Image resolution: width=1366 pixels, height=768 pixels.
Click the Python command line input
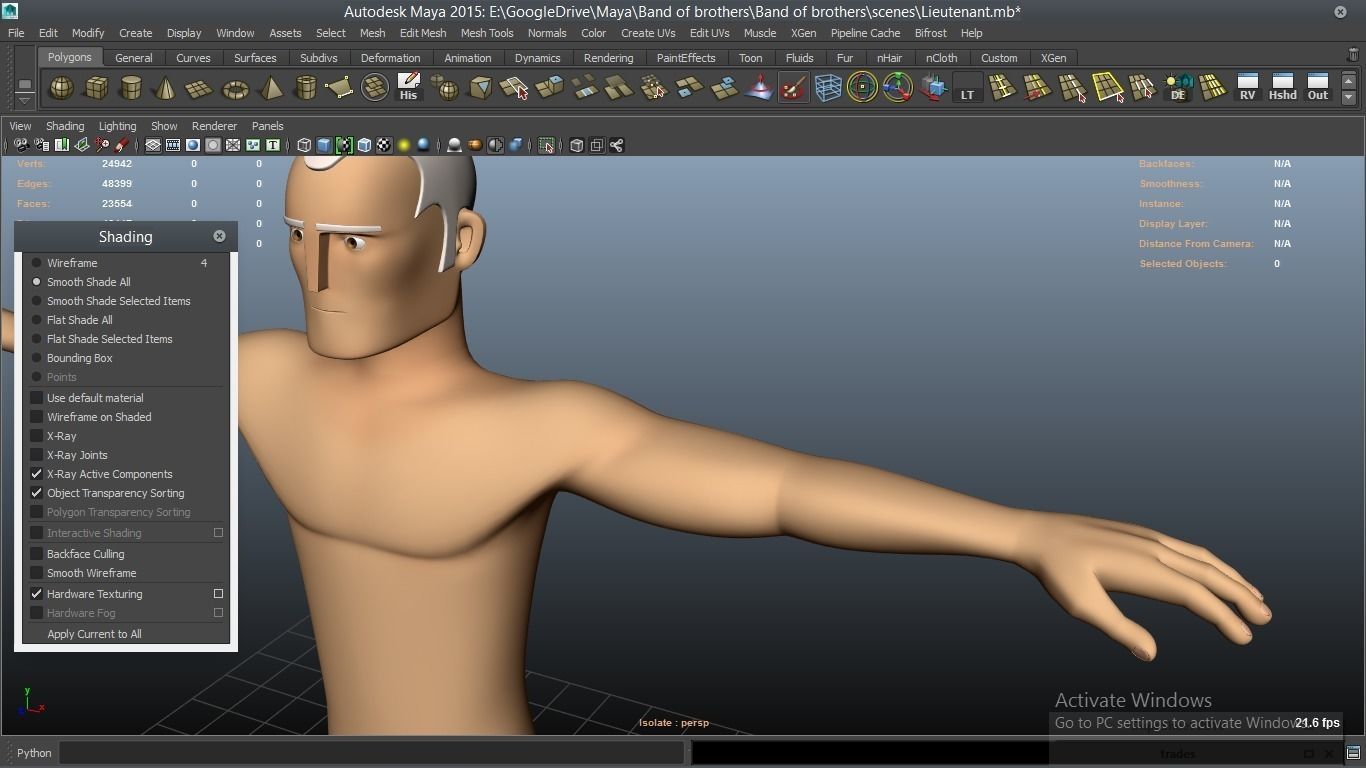click(x=371, y=753)
